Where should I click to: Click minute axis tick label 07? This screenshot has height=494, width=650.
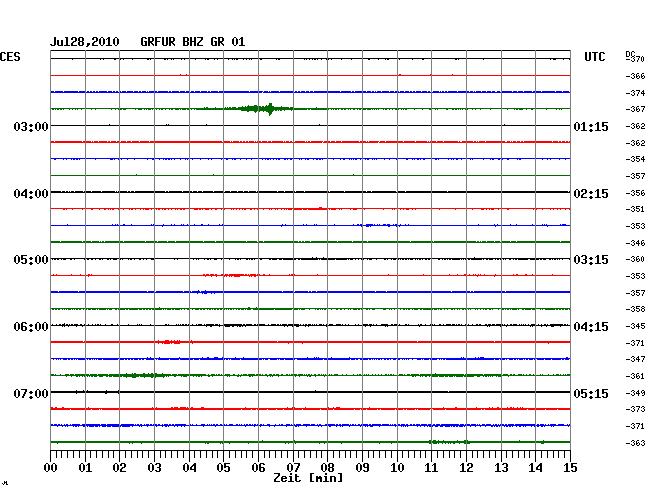pyautogui.click(x=293, y=468)
